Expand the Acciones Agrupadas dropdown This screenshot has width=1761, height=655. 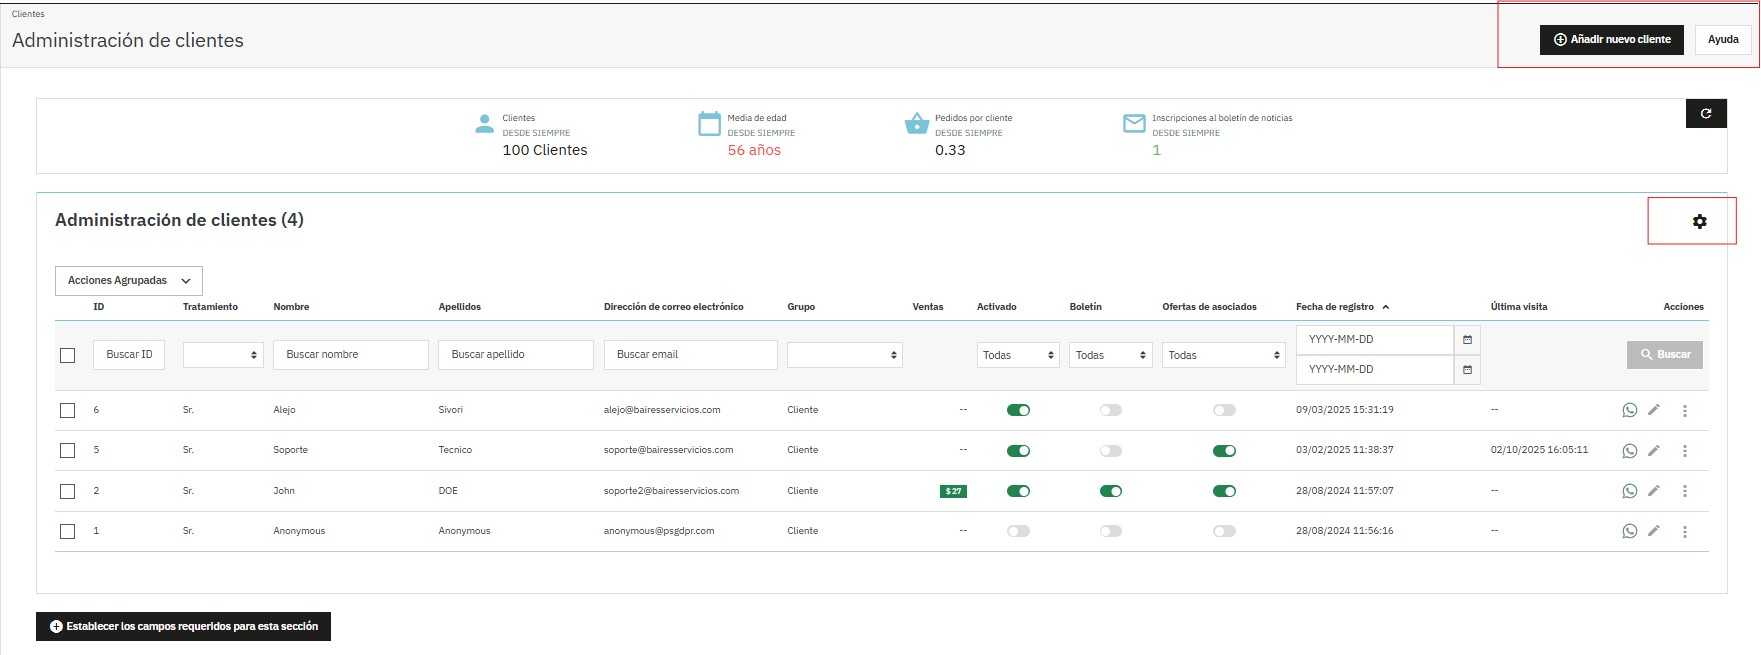point(129,281)
